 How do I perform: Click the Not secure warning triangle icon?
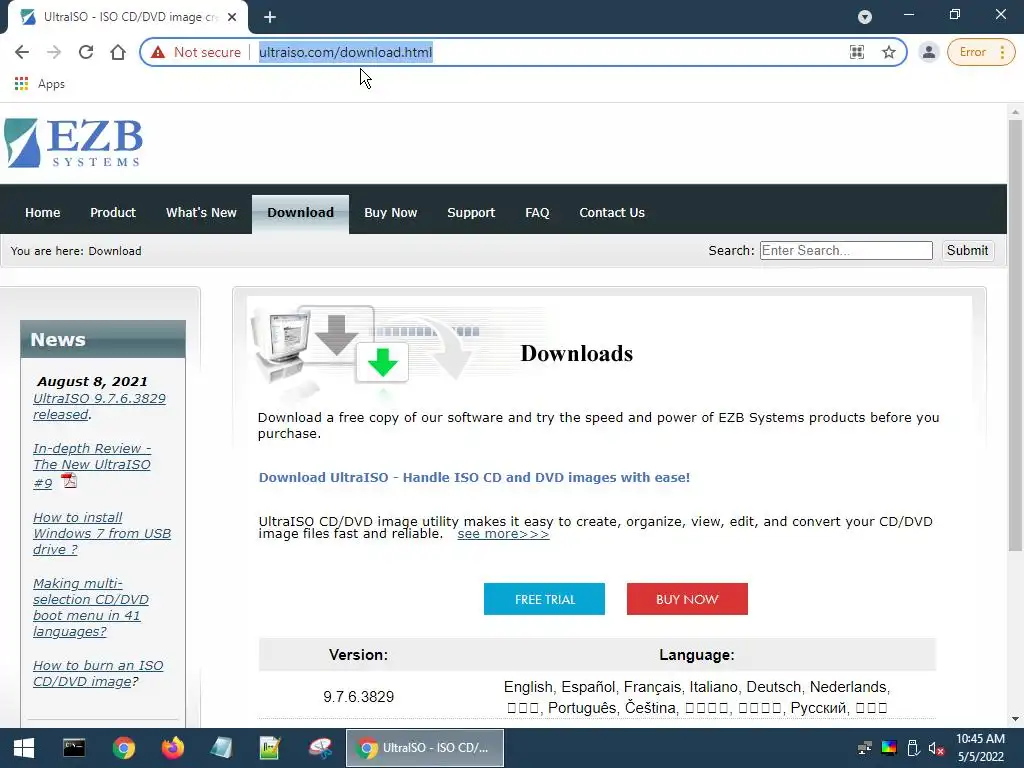tap(158, 52)
